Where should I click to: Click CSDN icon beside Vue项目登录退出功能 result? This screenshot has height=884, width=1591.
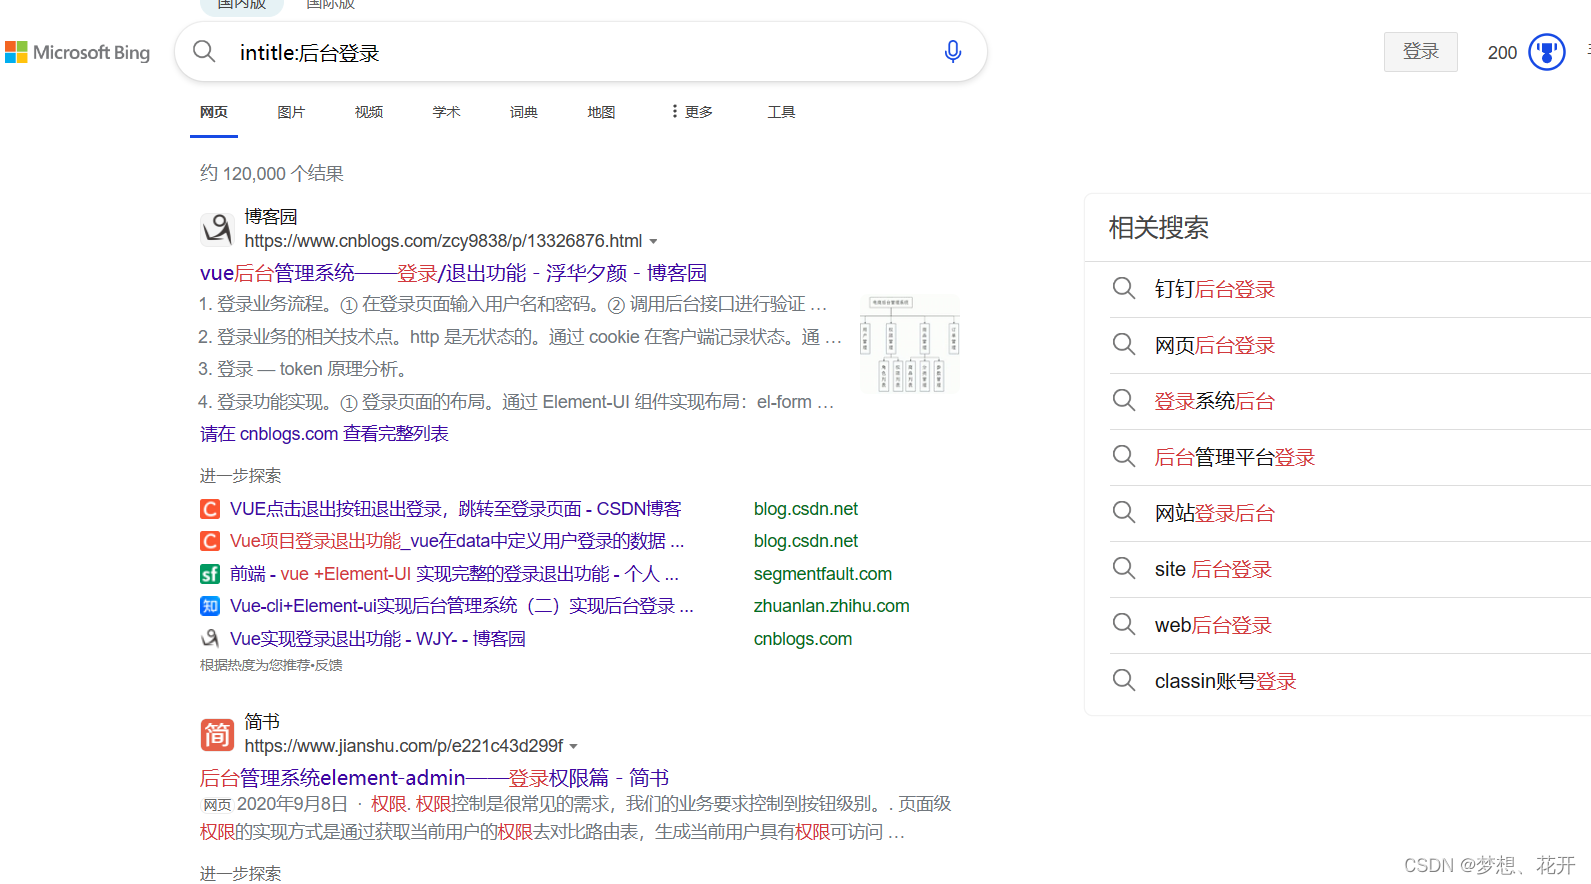pos(210,541)
